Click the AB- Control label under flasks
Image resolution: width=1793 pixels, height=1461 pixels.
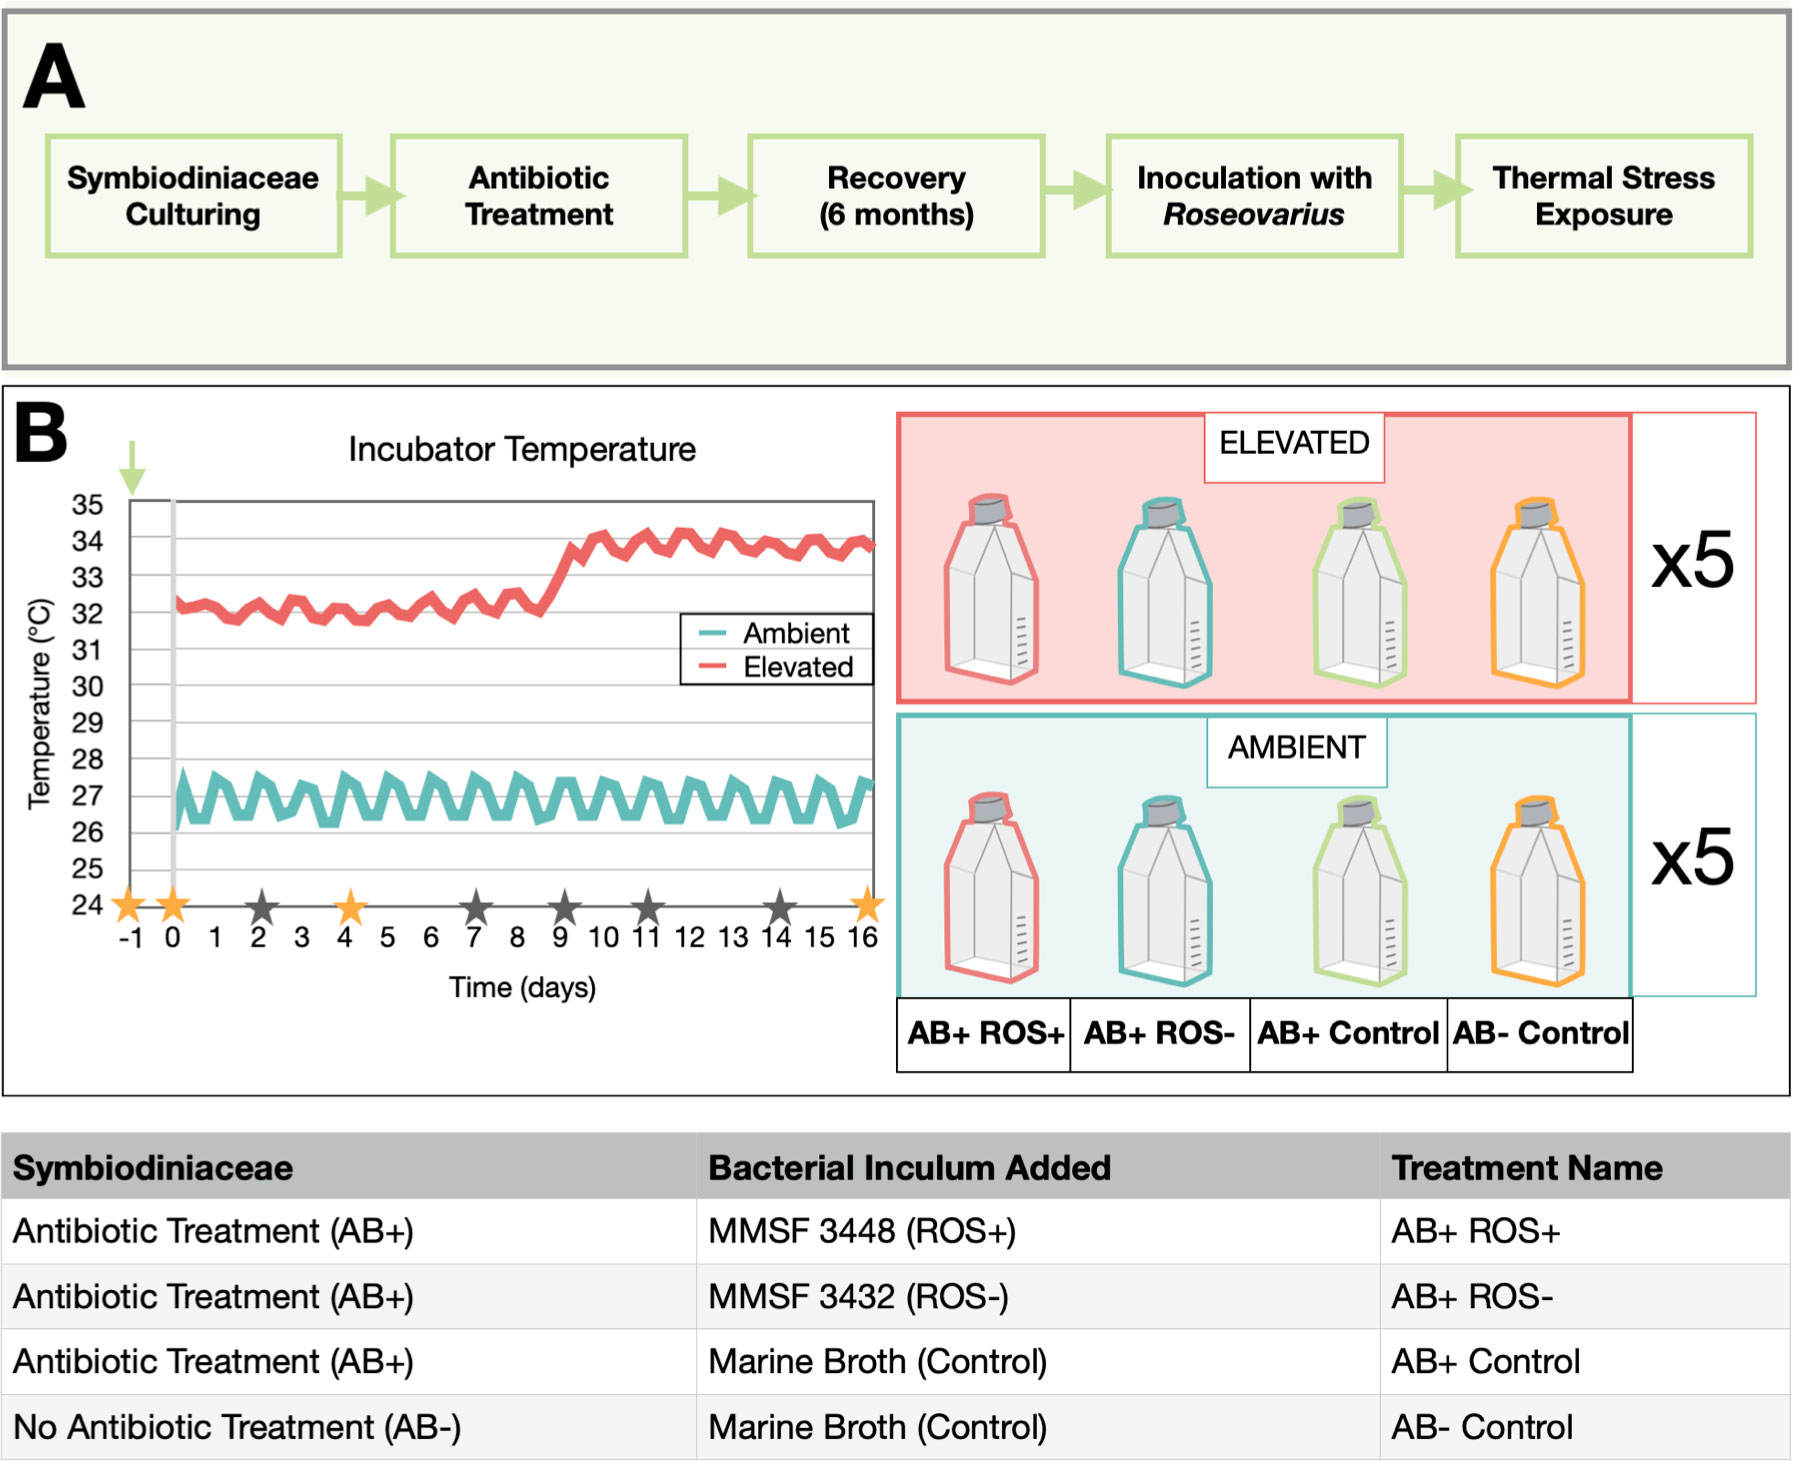[1541, 1033]
